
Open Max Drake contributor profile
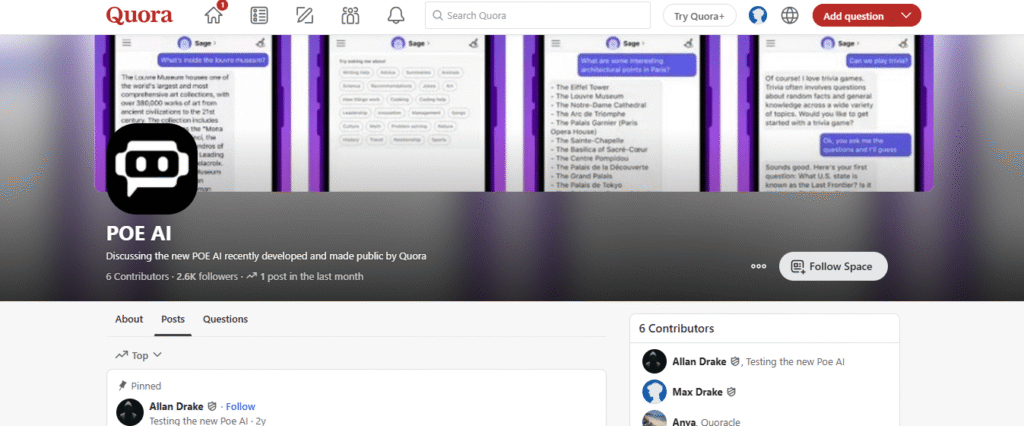coord(699,391)
